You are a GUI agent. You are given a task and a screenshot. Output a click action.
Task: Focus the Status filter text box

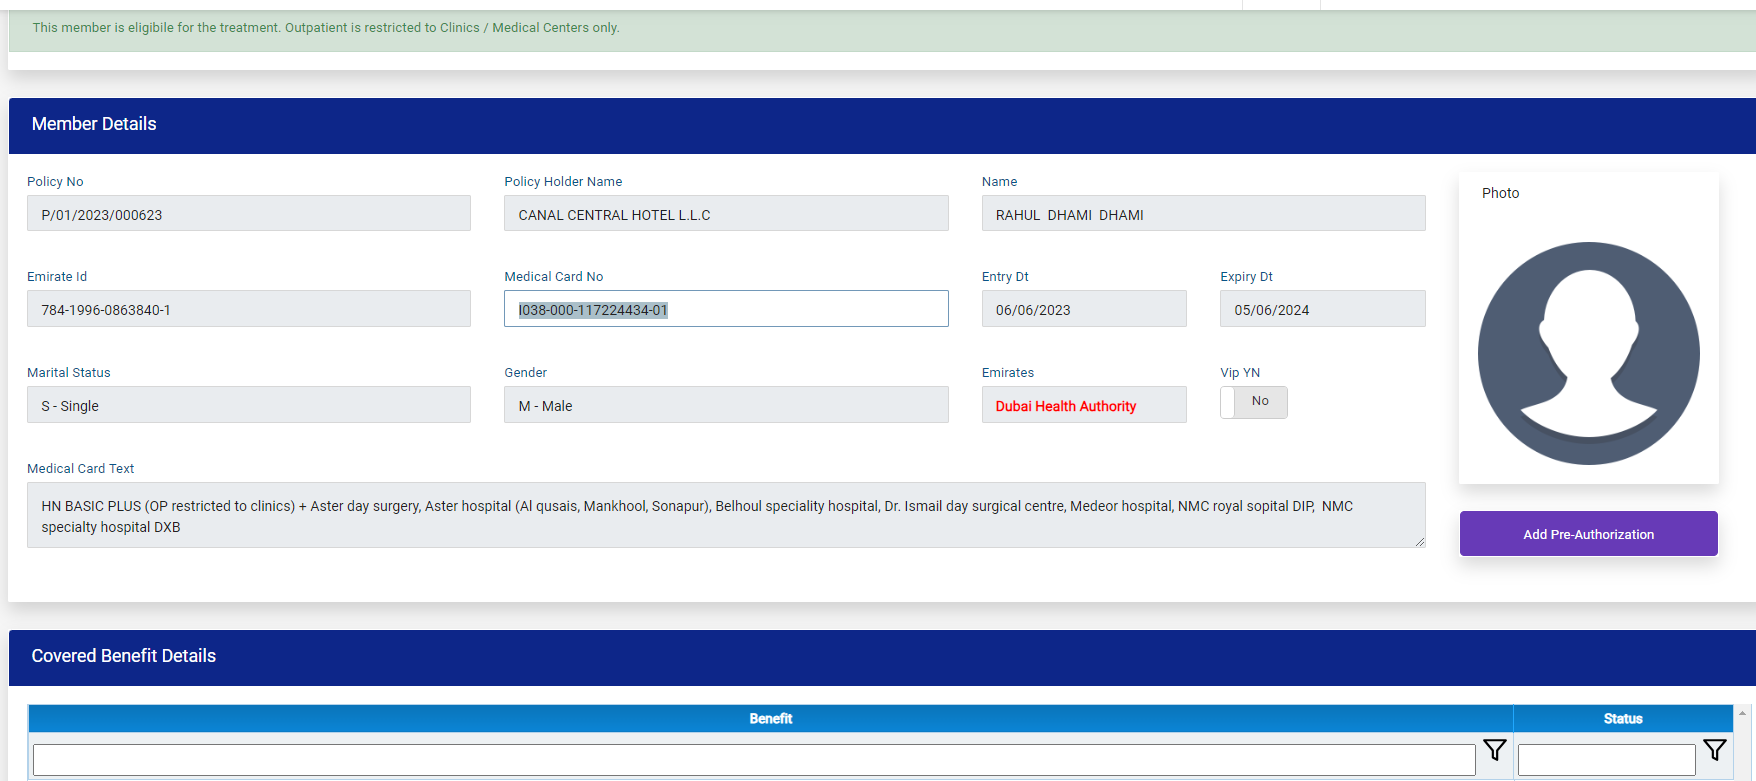click(1605, 760)
